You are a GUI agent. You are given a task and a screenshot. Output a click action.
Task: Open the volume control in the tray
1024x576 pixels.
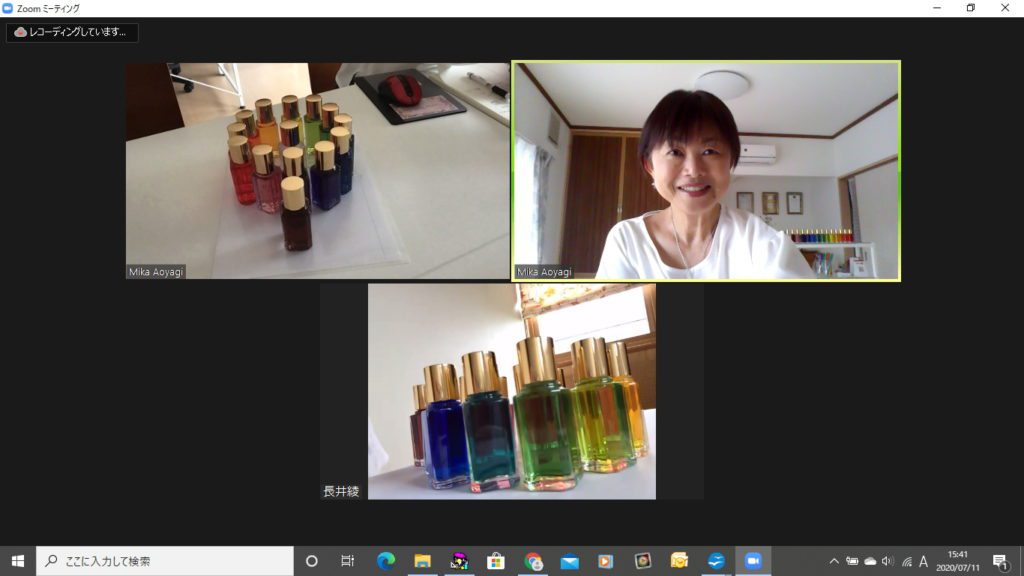pyautogui.click(x=887, y=561)
